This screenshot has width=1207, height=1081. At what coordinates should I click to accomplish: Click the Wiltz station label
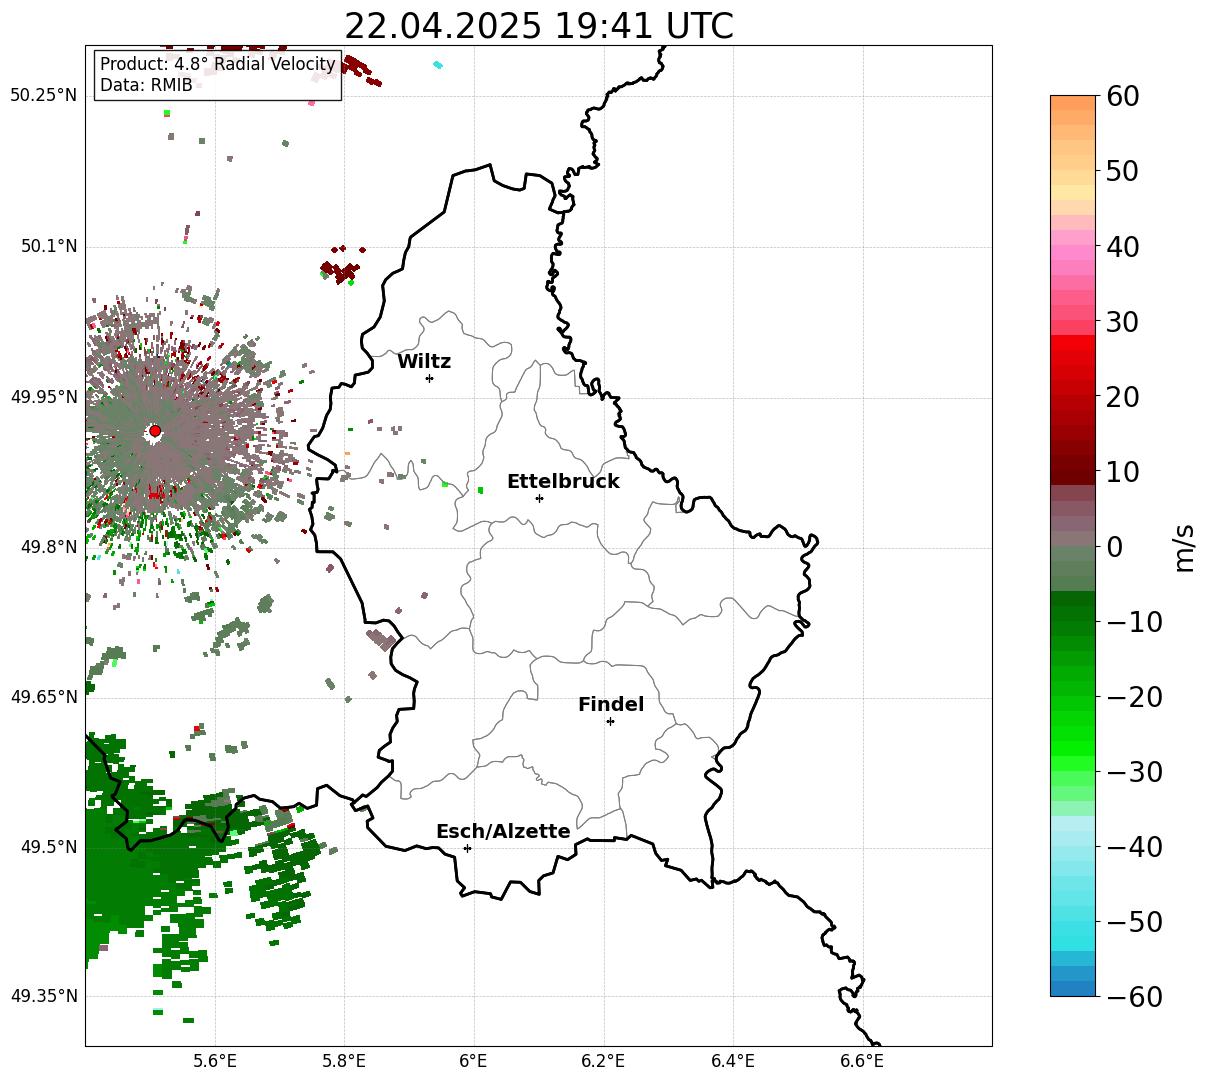pos(424,362)
